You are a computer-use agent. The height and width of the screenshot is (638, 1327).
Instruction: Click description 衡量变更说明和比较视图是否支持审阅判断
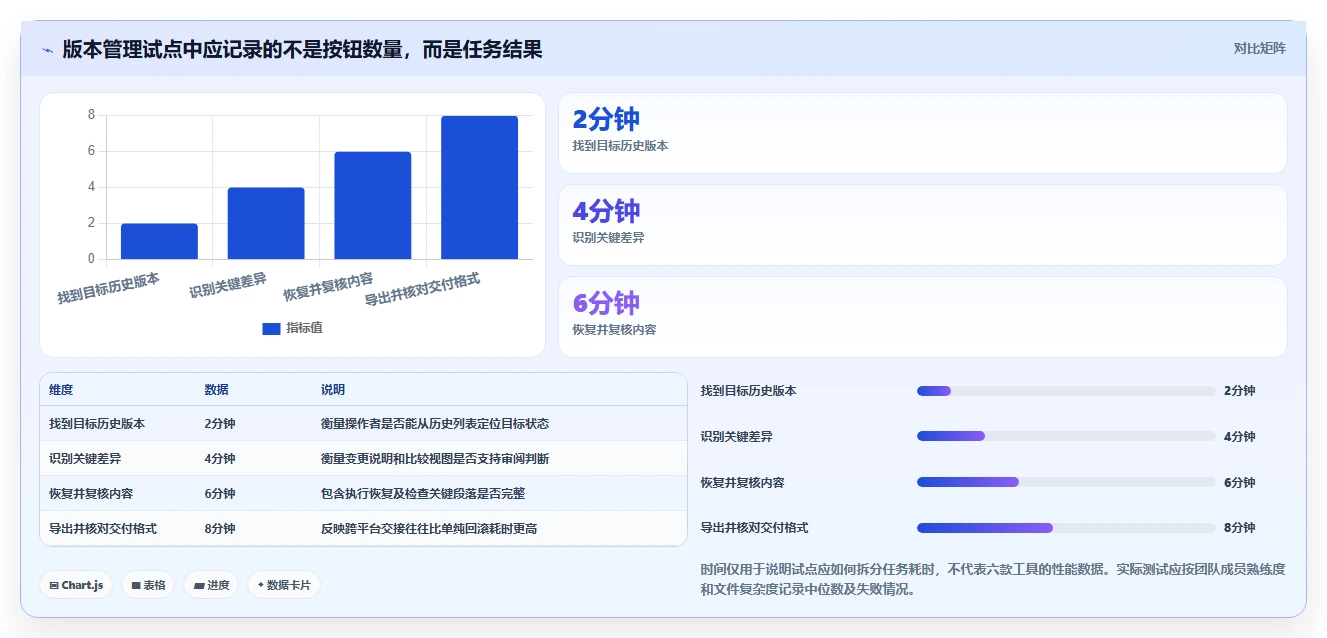pyautogui.click(x=435, y=459)
